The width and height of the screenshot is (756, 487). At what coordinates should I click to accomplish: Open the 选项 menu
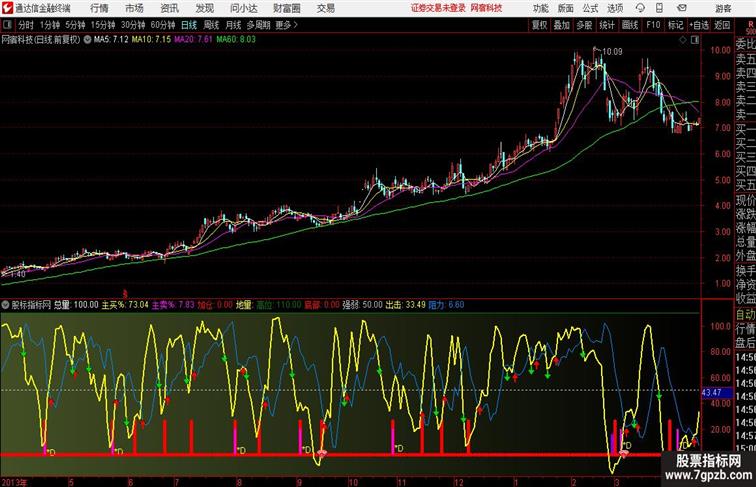coord(615,8)
